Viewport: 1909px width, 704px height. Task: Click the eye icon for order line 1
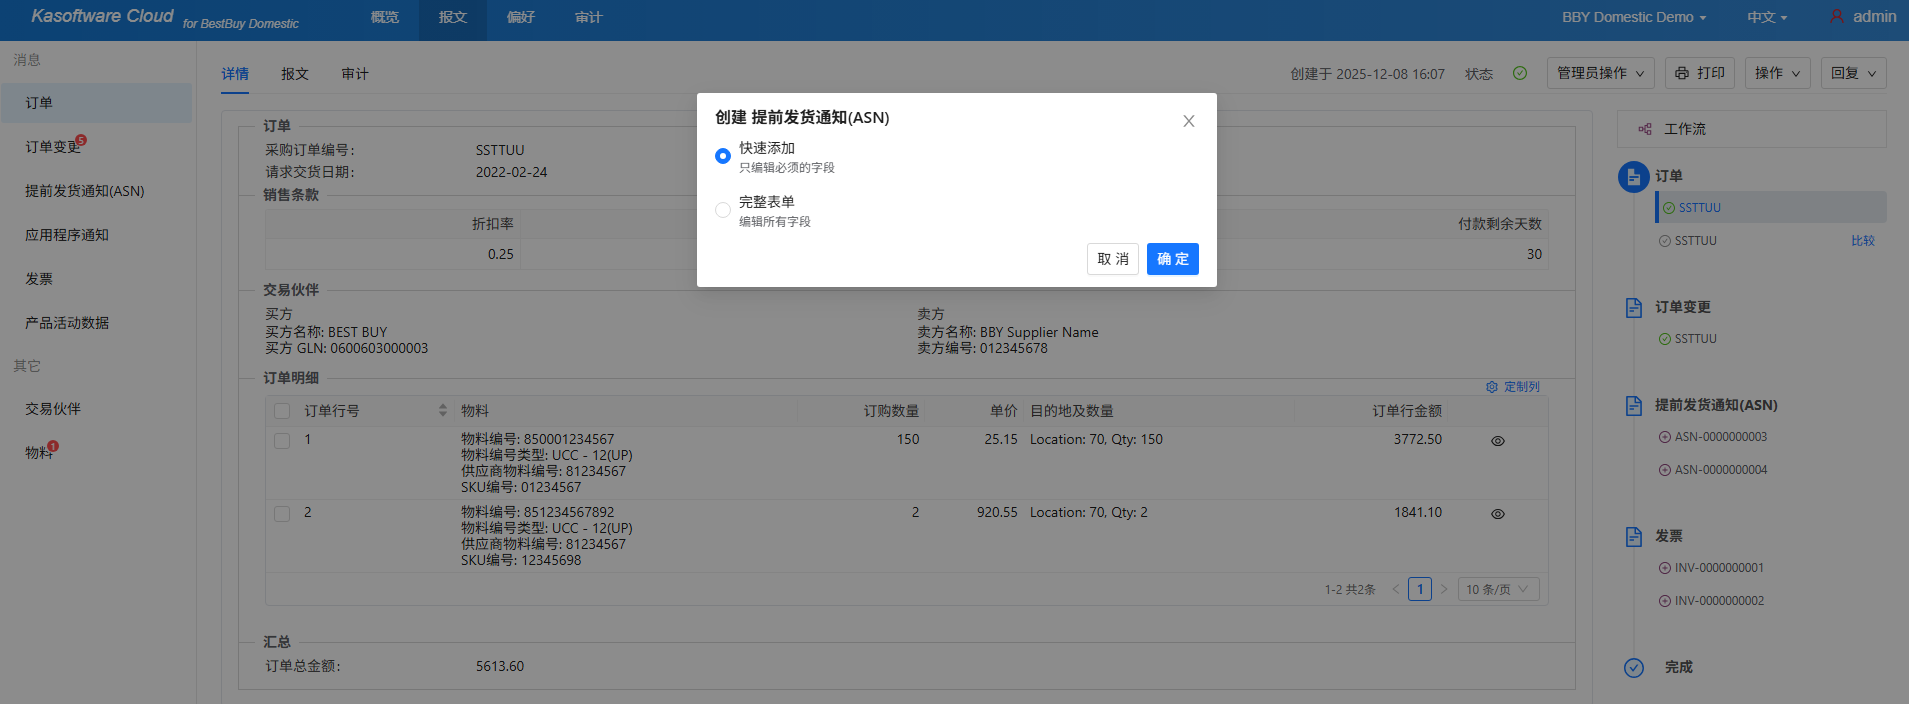click(x=1497, y=441)
